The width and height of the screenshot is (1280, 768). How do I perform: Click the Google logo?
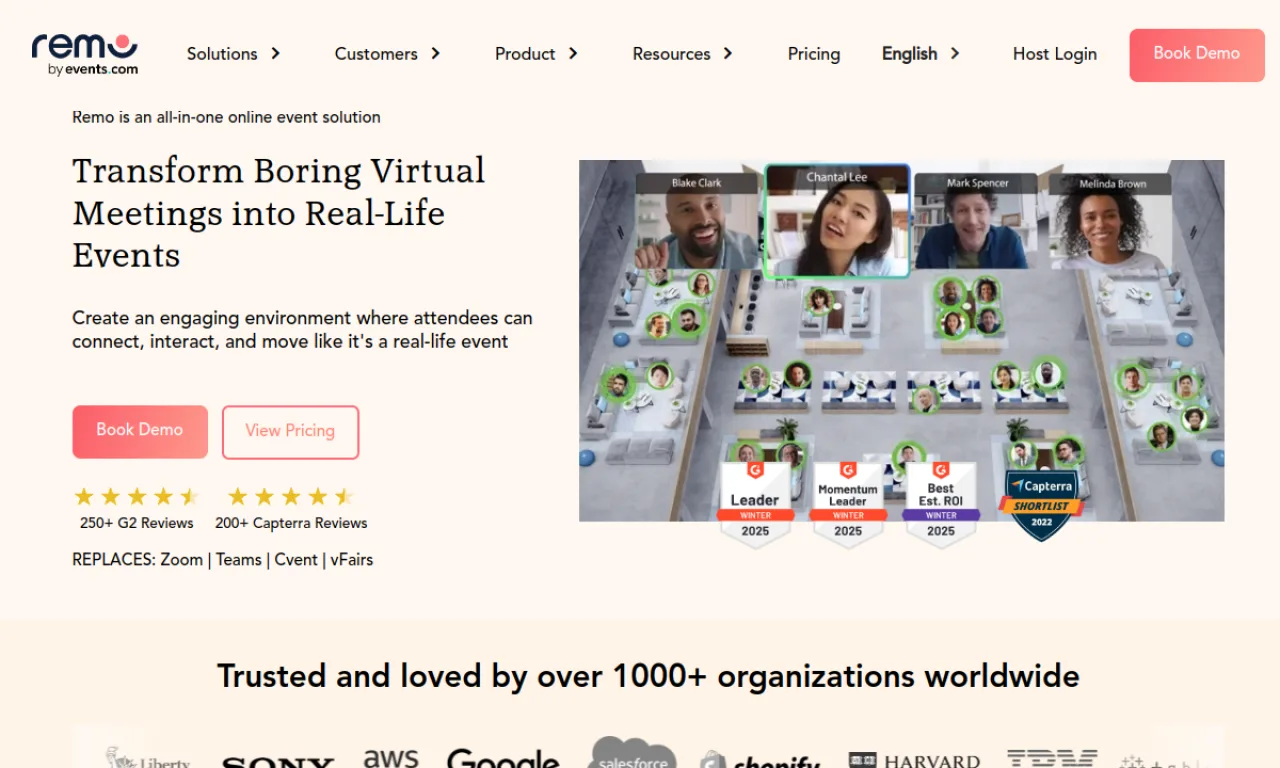pyautogui.click(x=503, y=758)
